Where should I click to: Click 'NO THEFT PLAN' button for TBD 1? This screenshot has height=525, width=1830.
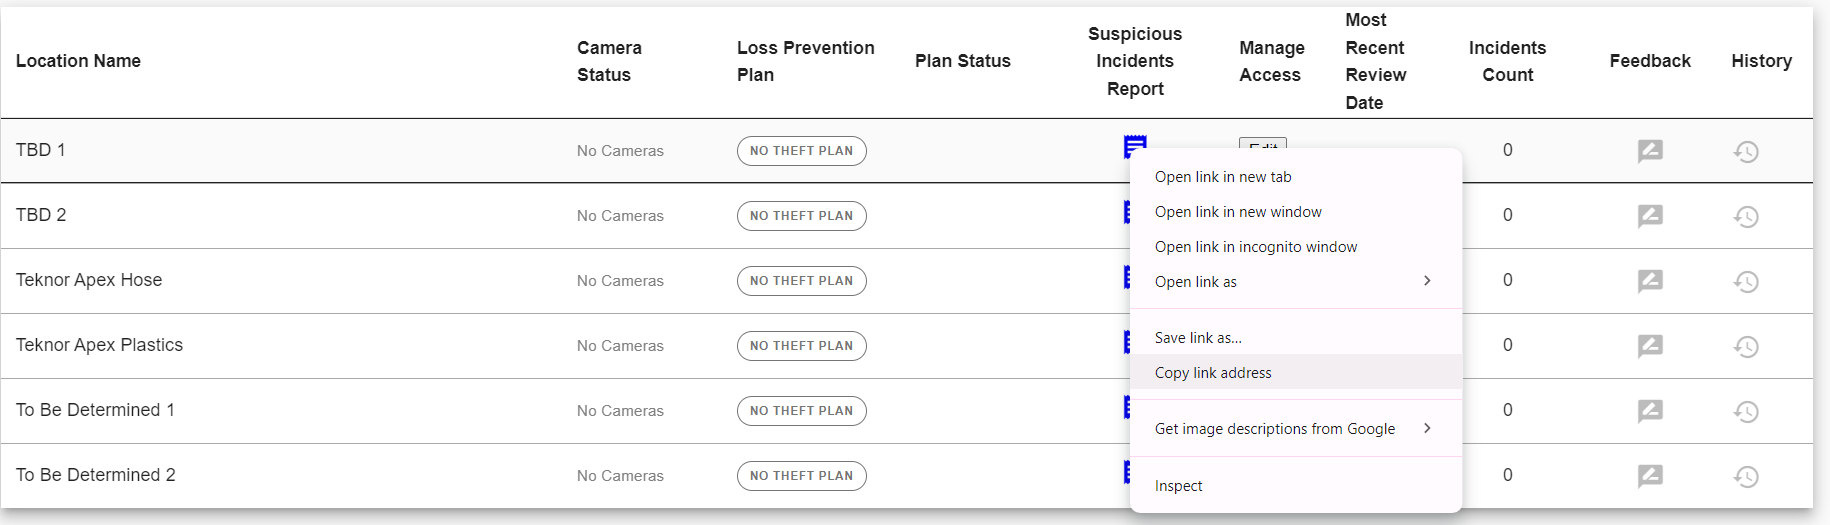802,151
